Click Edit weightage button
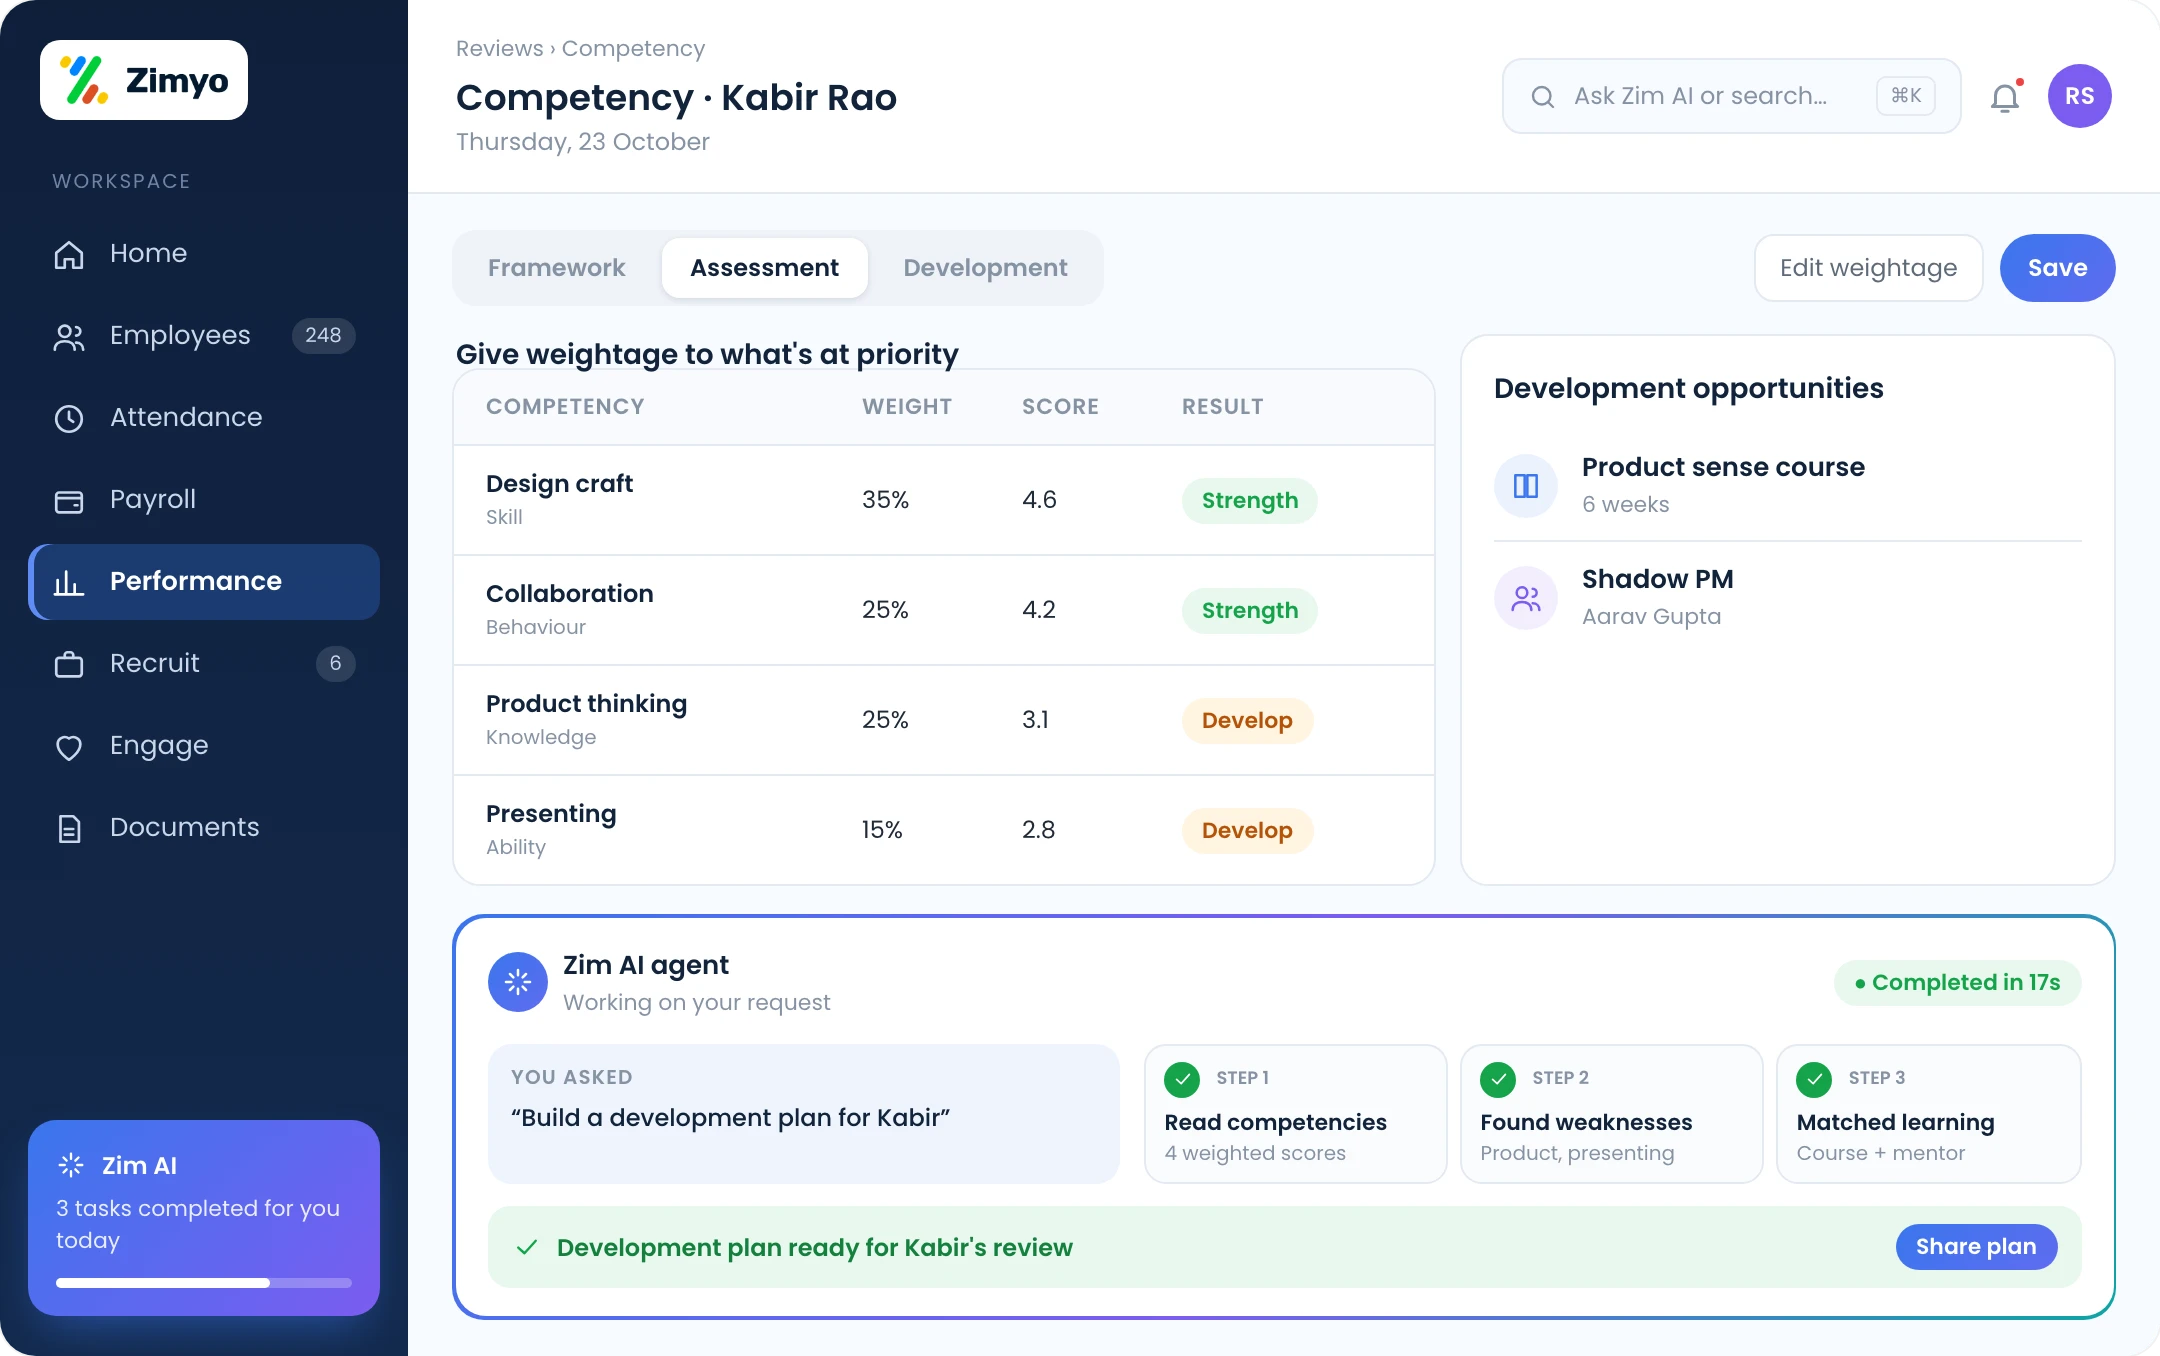 pos(1869,268)
